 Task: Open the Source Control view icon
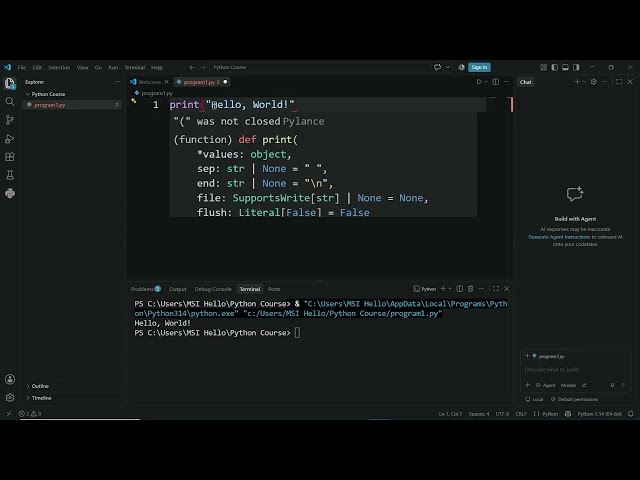tap(10, 120)
